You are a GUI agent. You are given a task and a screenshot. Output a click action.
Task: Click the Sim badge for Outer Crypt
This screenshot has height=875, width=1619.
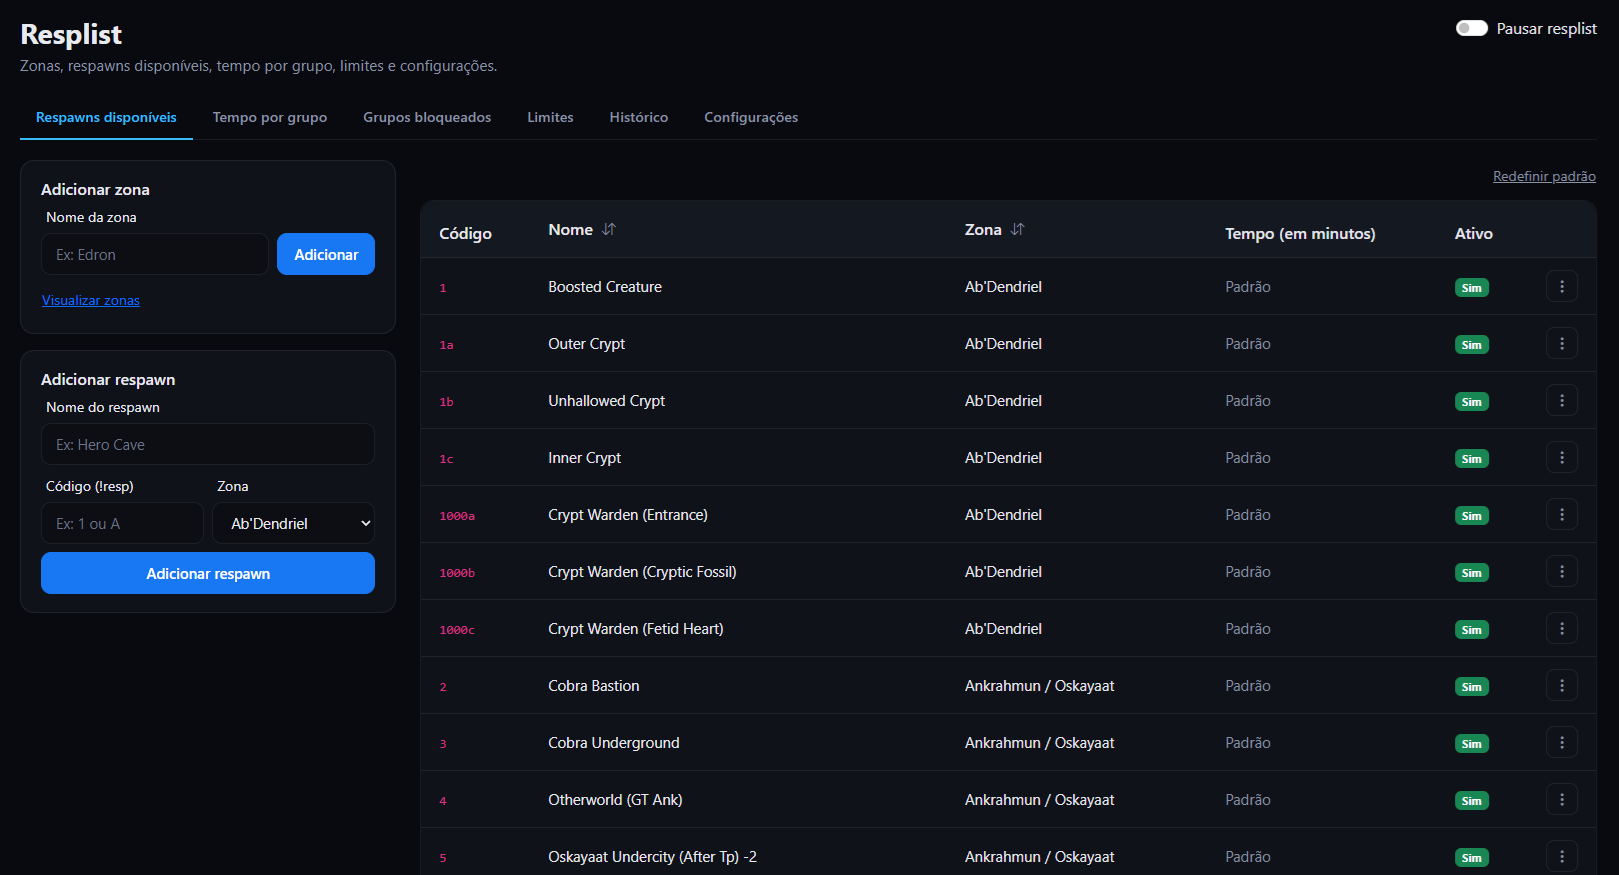[x=1472, y=345]
